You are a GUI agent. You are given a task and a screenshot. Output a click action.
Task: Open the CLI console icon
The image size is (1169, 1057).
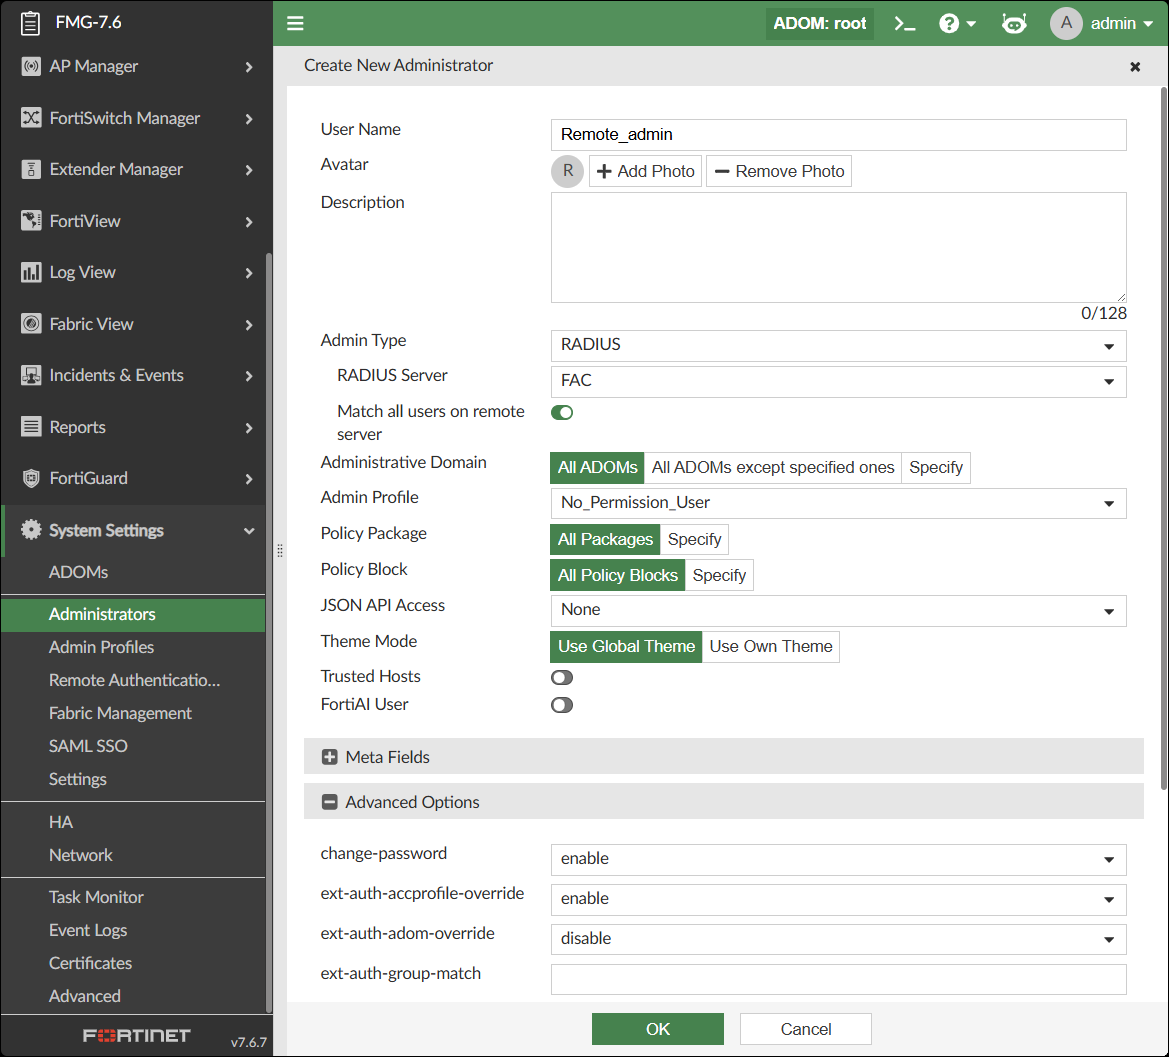[x=904, y=24]
